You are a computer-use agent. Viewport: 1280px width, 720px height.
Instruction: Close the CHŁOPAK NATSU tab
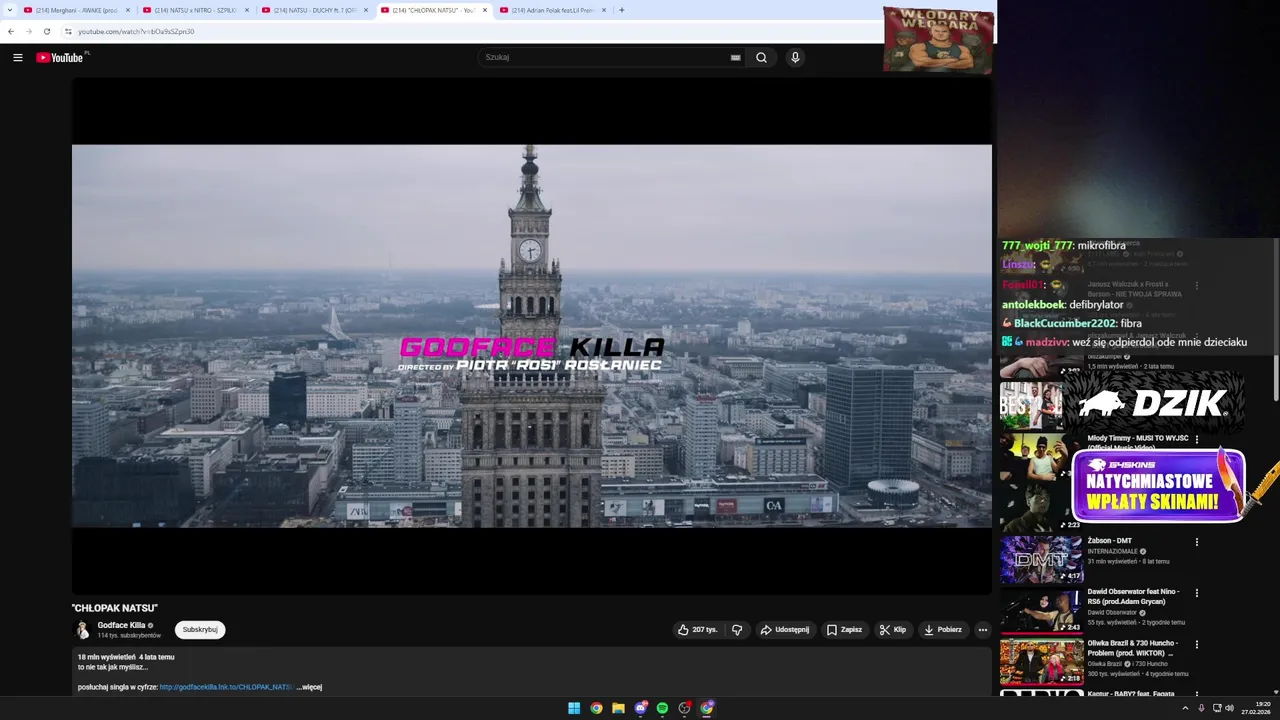click(x=485, y=10)
